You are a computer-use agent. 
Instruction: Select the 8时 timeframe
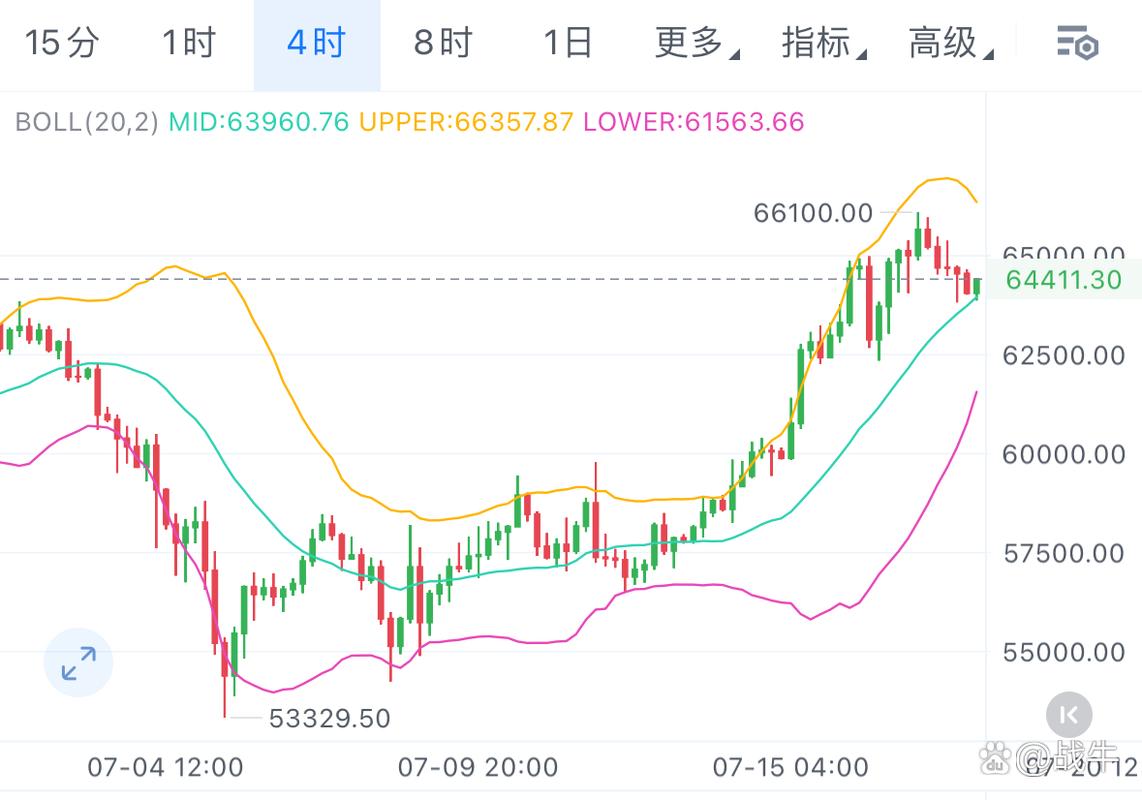443,44
